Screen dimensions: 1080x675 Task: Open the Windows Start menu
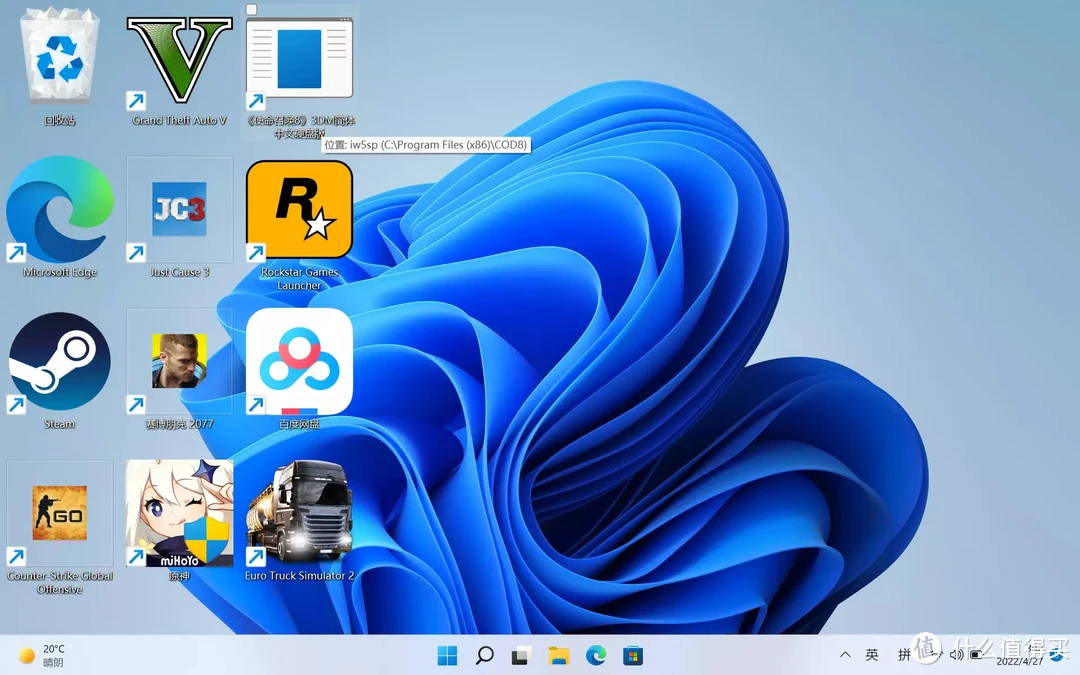coord(447,655)
